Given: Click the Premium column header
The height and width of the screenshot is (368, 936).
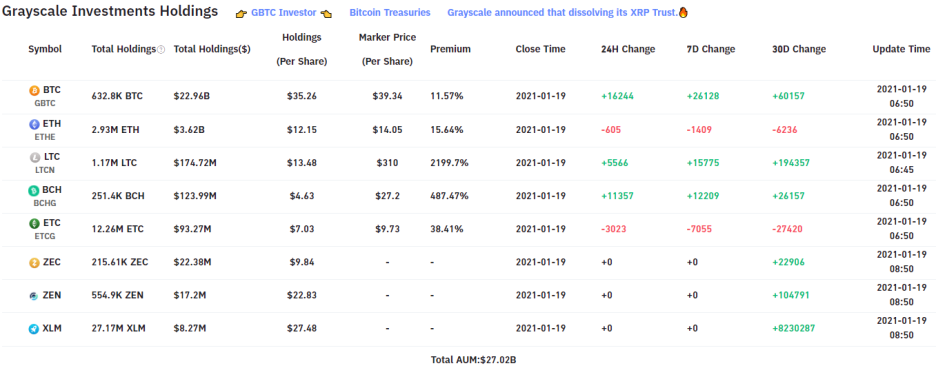Looking at the screenshot, I should click(450, 50).
